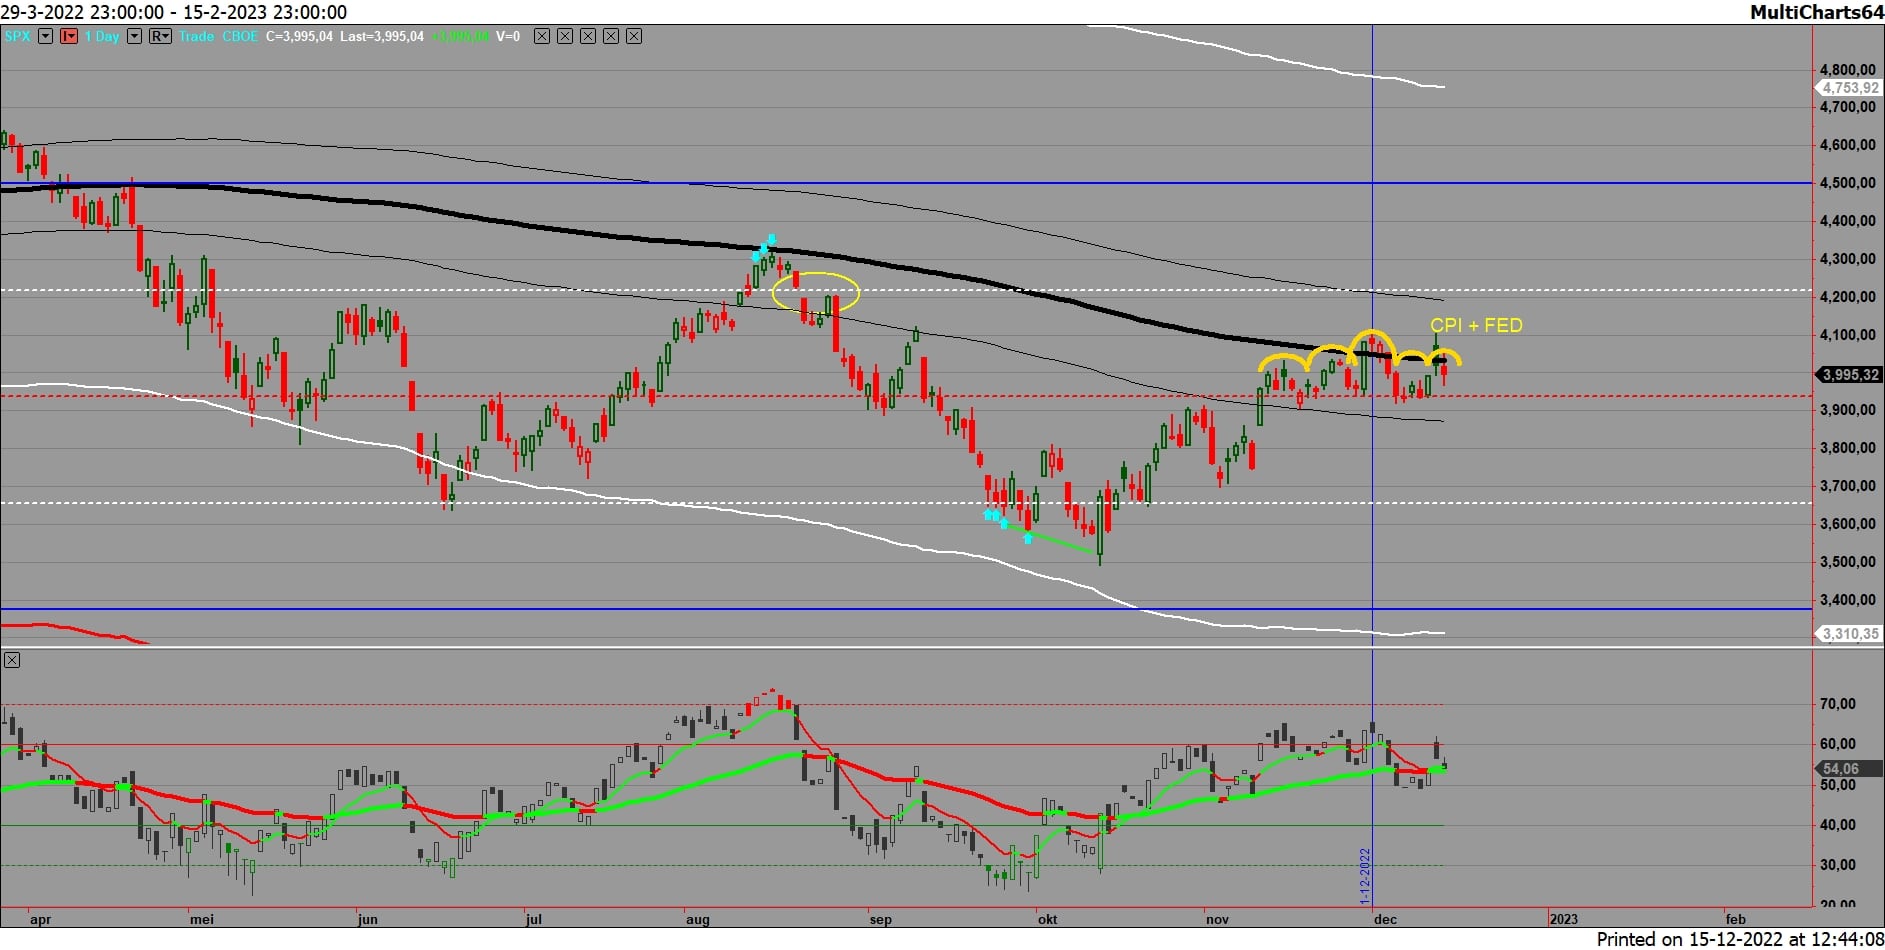The height and width of the screenshot is (950, 1885).
Task: Click the fifth X box in status line
Action: click(634, 36)
